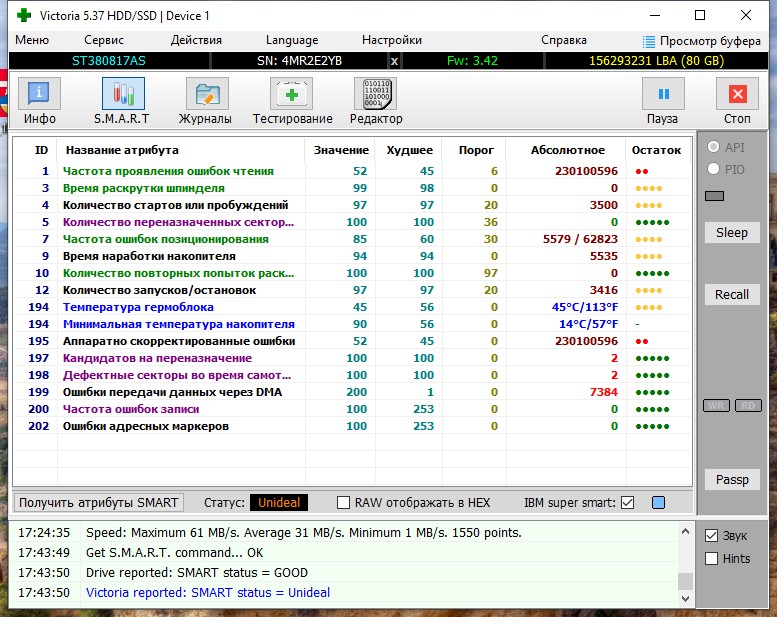The image size is (777, 617).
Task: Enable RAW отображать в HEX checkbox
Action: [x=343, y=503]
